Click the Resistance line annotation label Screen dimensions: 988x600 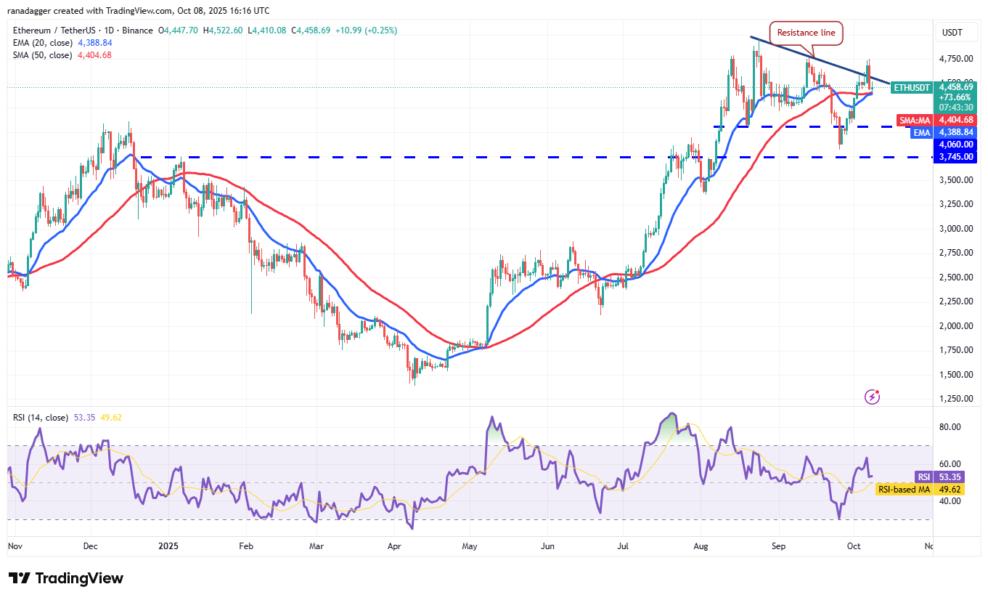(x=806, y=31)
